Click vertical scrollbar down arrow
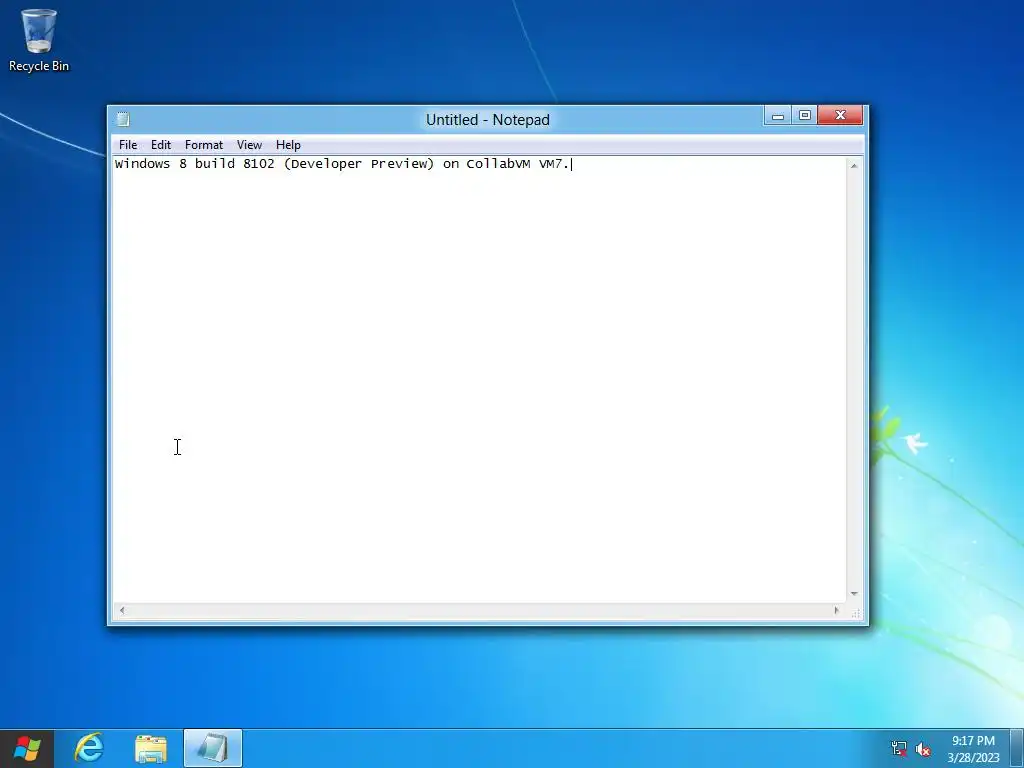 tap(854, 594)
